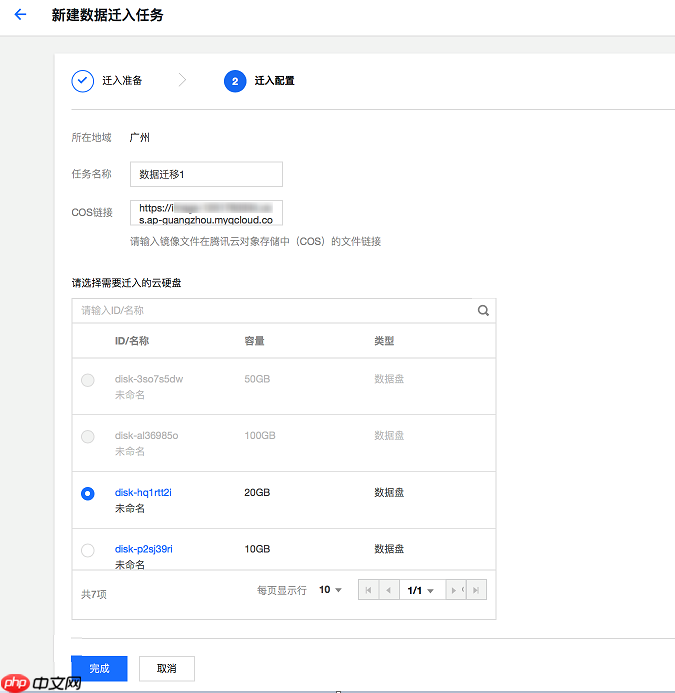This screenshot has height=693, width=675.
Task: Select radio button for disk-p2sj39ri
Action: point(88,550)
